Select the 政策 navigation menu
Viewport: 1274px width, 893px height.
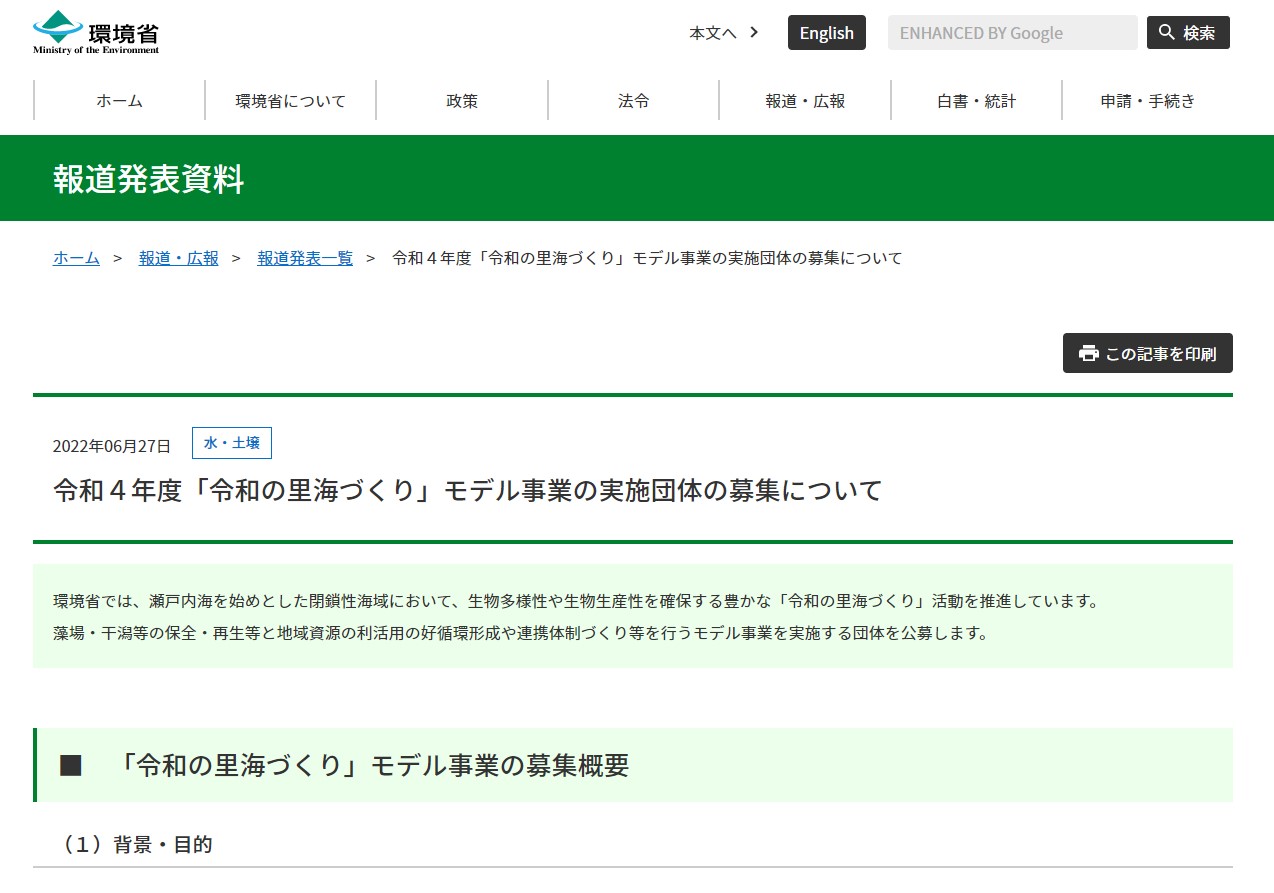(x=462, y=100)
